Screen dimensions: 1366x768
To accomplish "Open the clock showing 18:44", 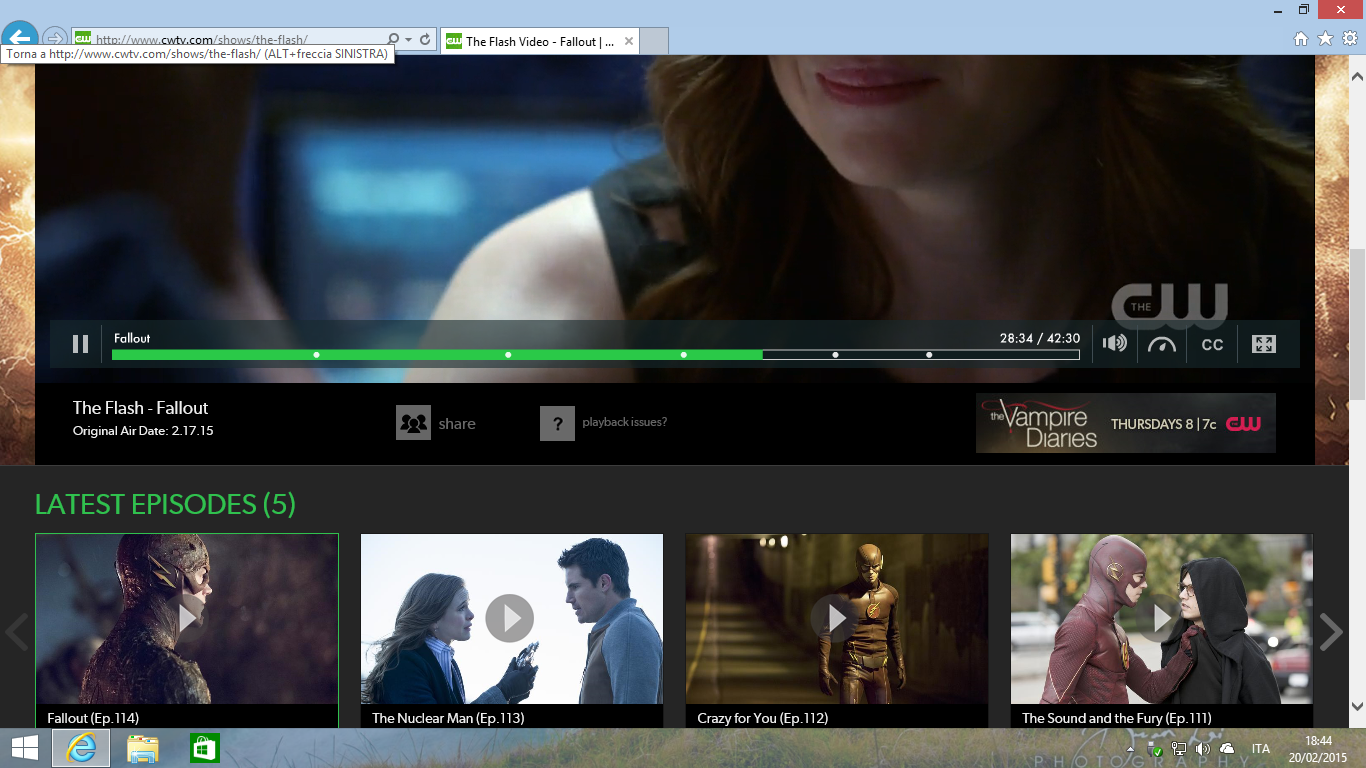I will click(1316, 748).
